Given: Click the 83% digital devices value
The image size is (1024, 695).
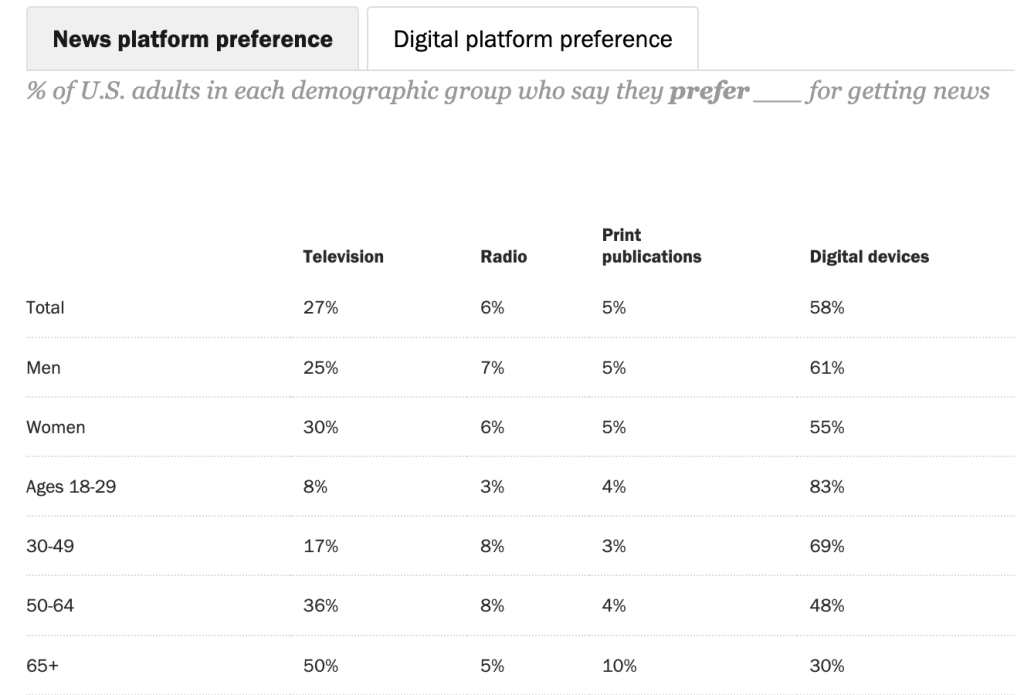Looking at the screenshot, I should [827, 487].
